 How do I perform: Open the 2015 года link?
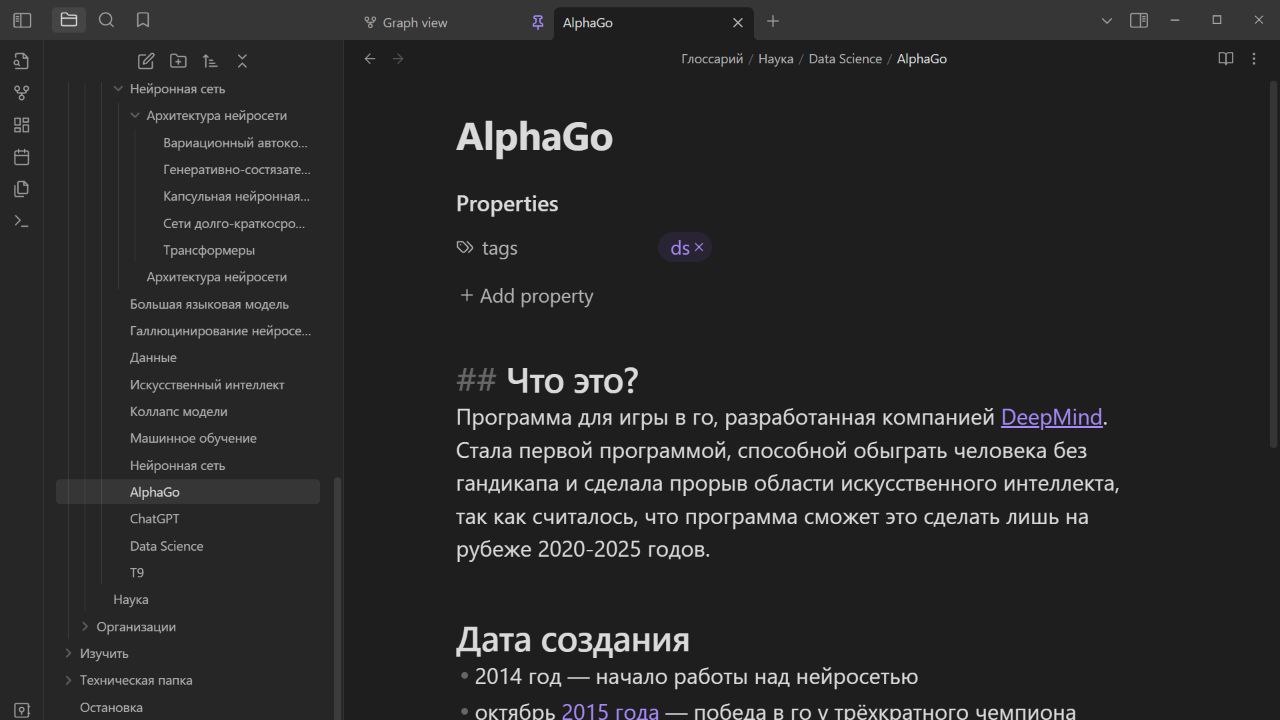[610, 712]
